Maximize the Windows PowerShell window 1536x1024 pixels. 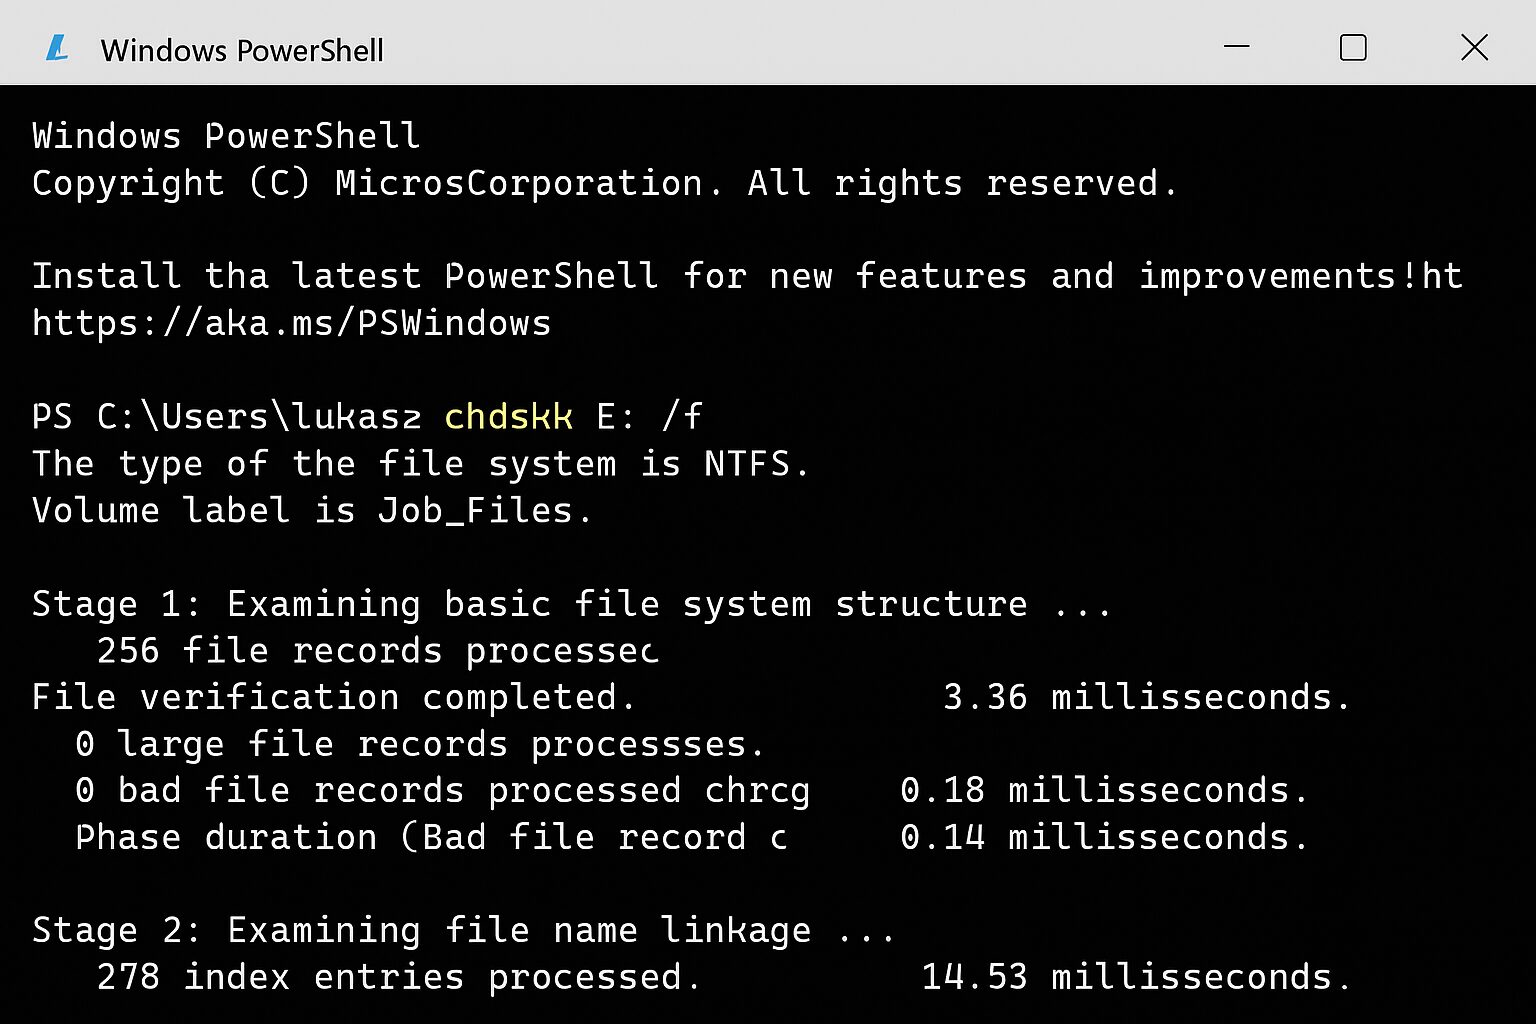tap(1353, 47)
